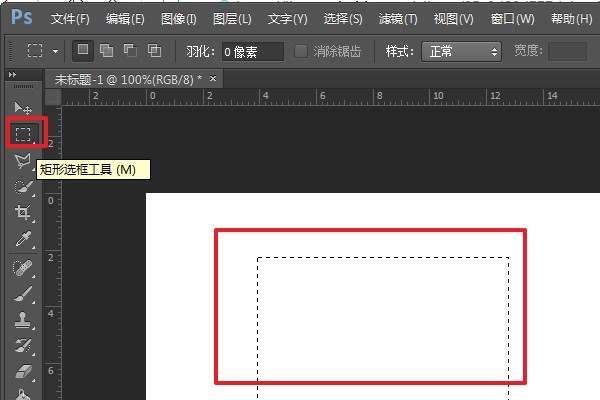Select the Healing Brush tool

pyautogui.click(x=23, y=268)
